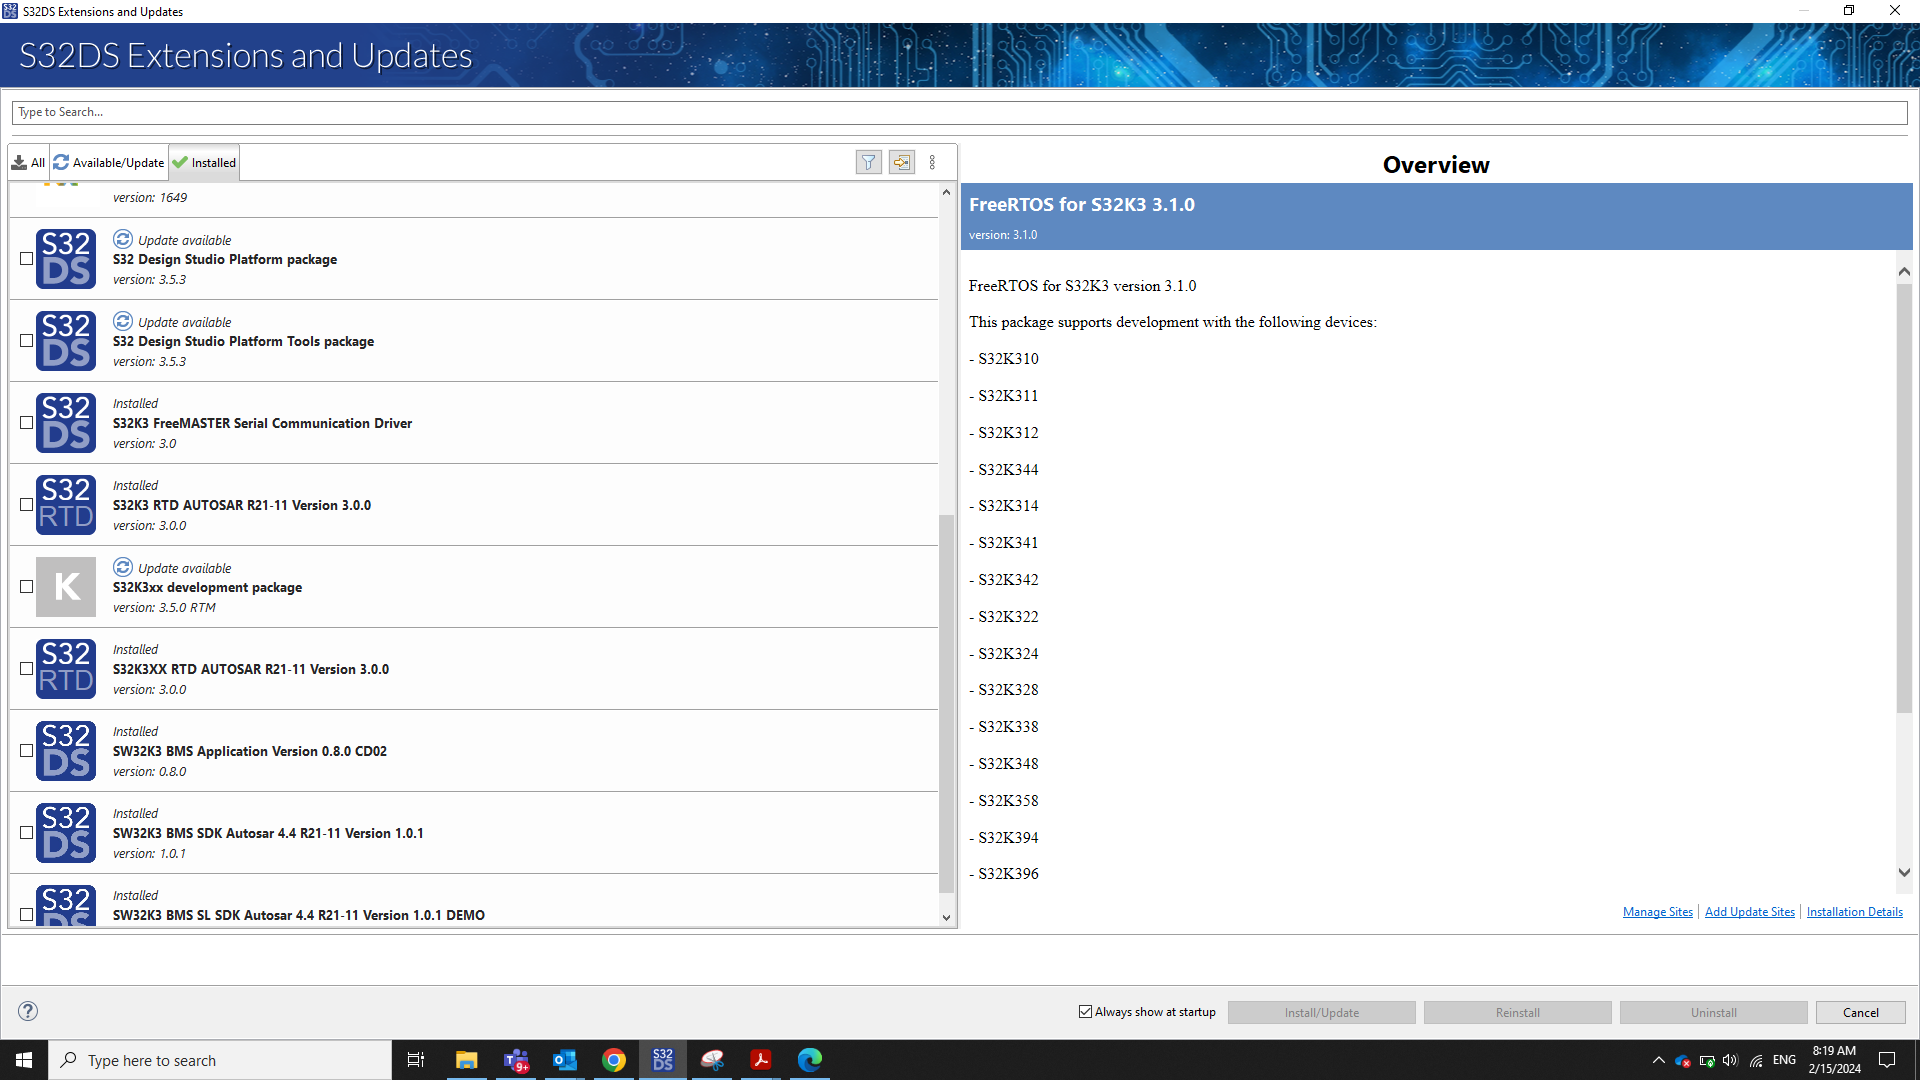Viewport: 1920px width, 1080px height.
Task: Switch to the All tab
Action: coord(29,163)
